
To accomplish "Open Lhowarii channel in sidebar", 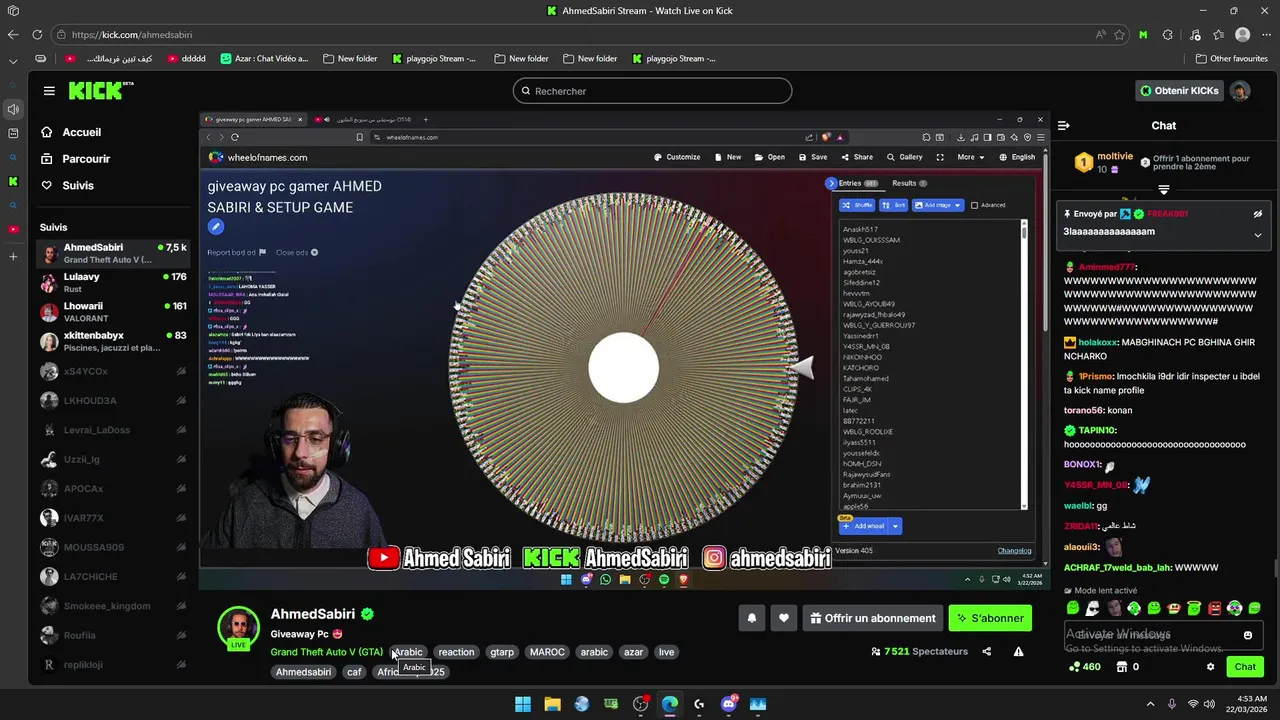I will (x=113, y=312).
